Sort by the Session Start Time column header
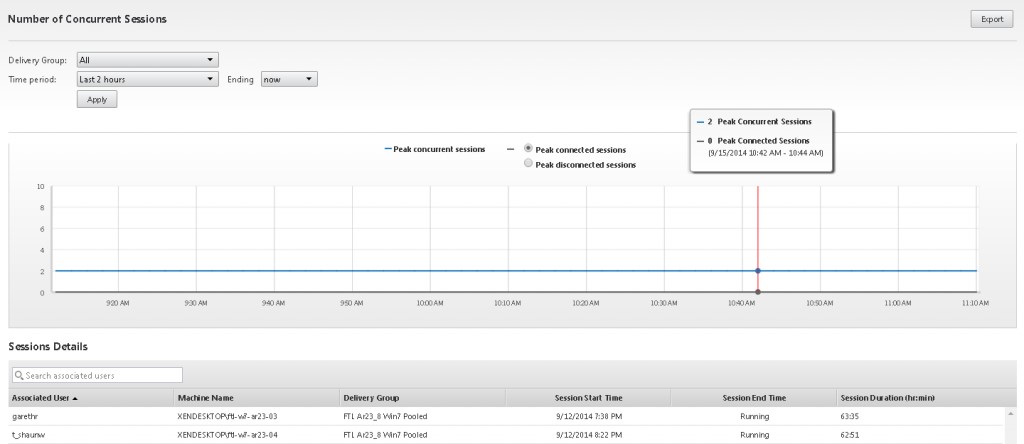The height and width of the screenshot is (444, 1024). point(588,398)
